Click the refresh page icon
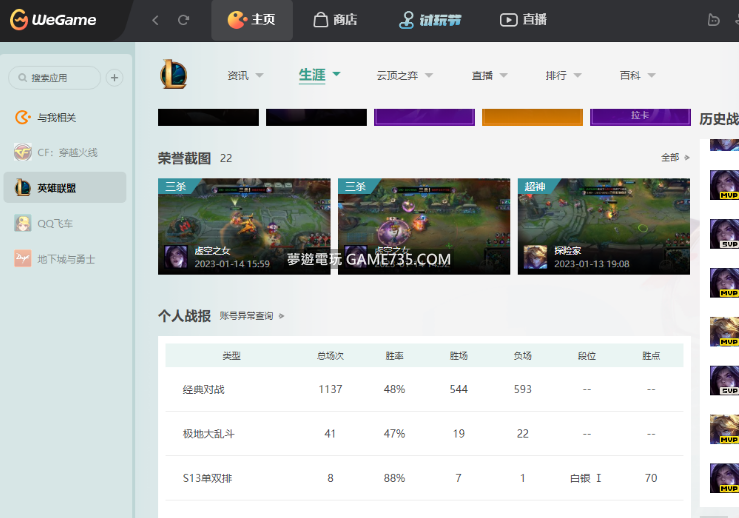739x518 pixels. [x=183, y=20]
